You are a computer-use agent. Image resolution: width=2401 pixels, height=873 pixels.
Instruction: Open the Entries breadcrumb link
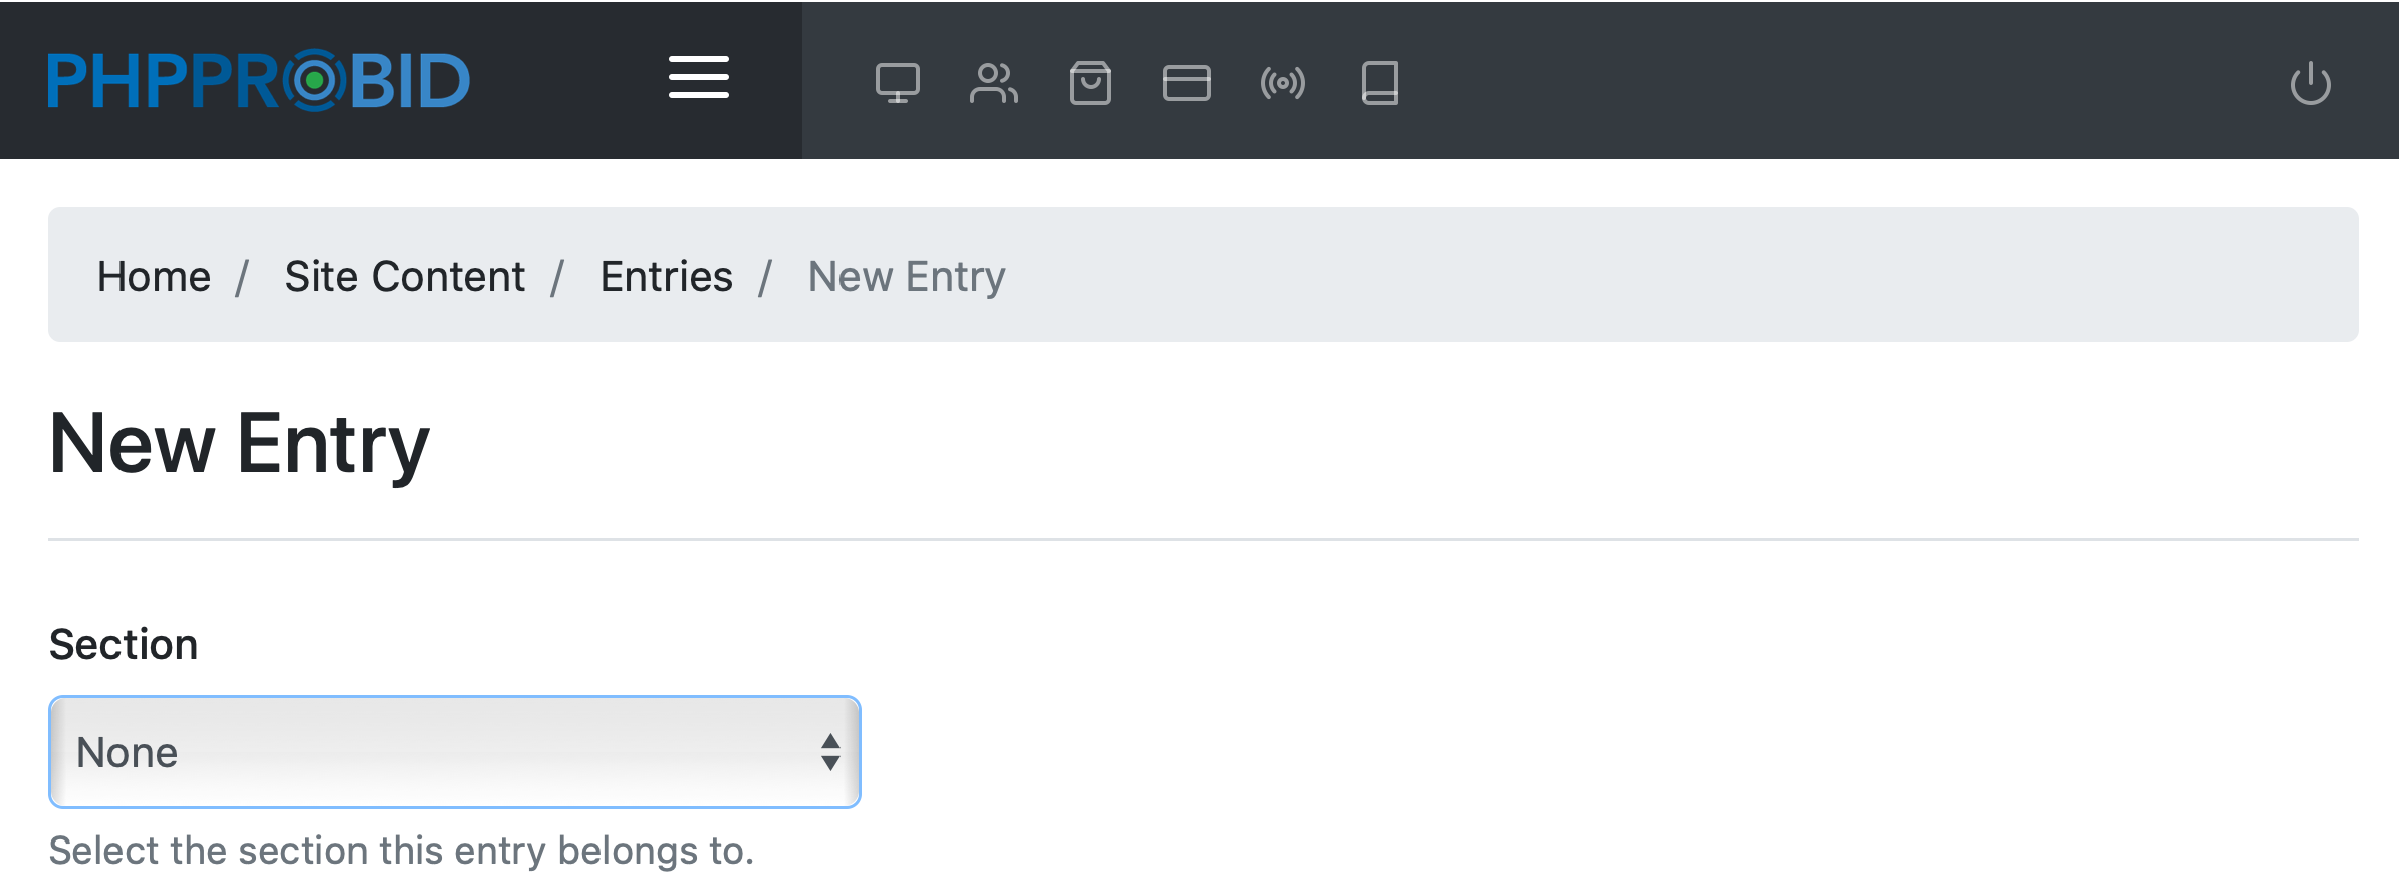[x=666, y=276]
